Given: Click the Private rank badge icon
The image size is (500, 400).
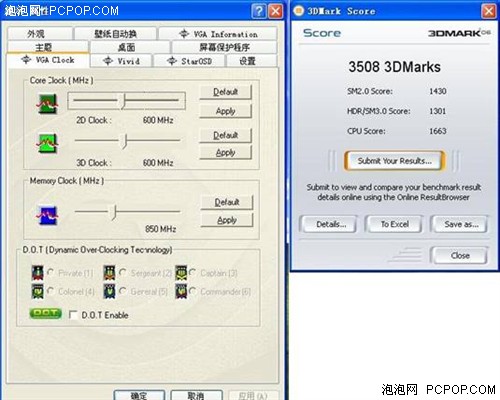Looking at the screenshot, I should coord(38,273).
